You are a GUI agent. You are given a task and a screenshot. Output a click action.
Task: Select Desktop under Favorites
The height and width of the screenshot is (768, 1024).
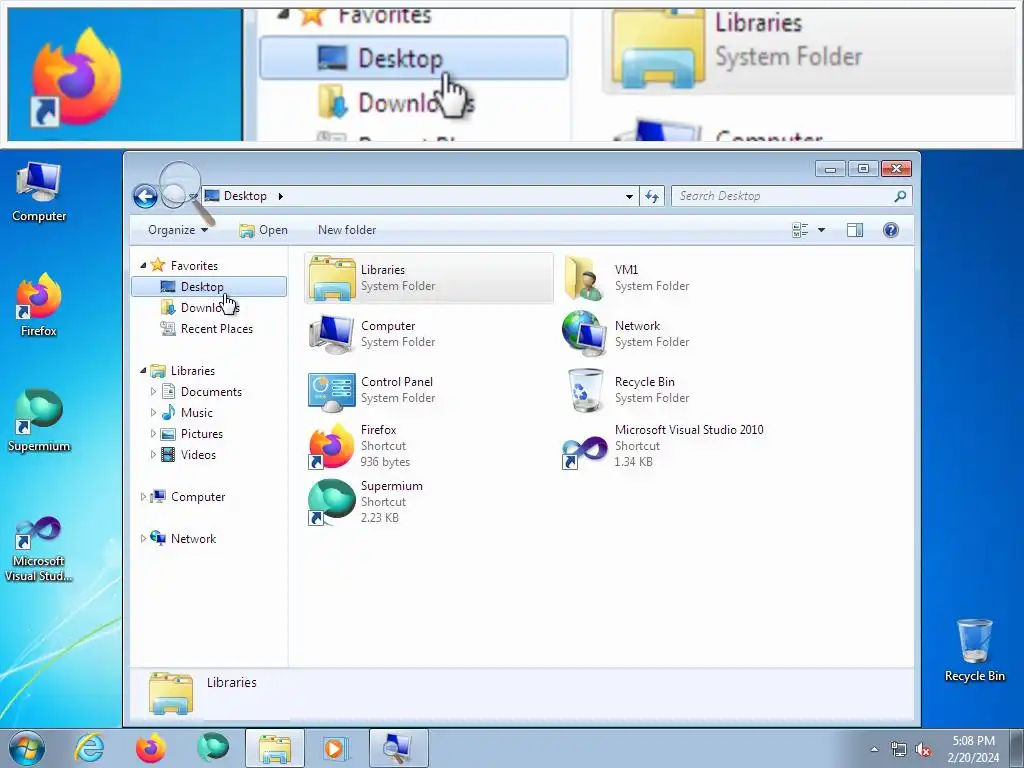pyautogui.click(x=209, y=287)
